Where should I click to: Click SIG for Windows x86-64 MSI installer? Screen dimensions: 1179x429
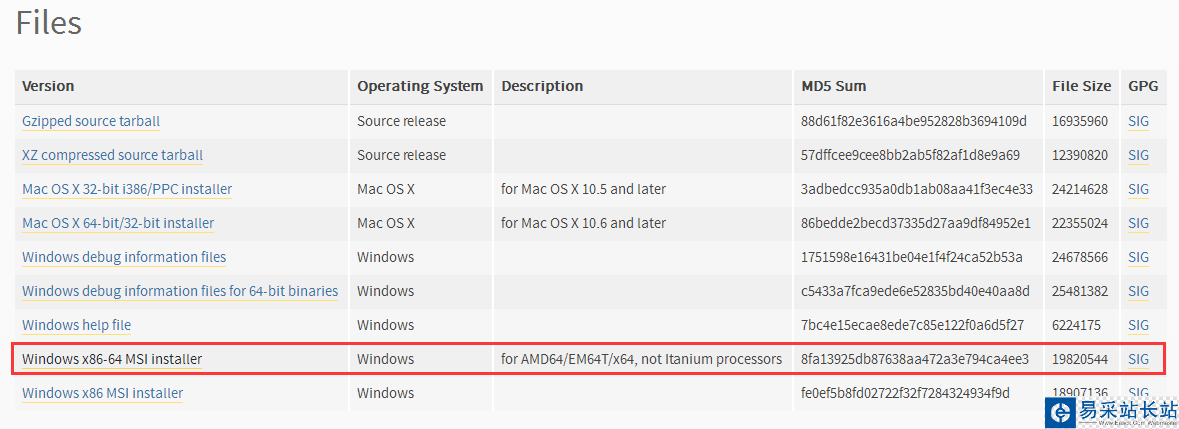1138,359
